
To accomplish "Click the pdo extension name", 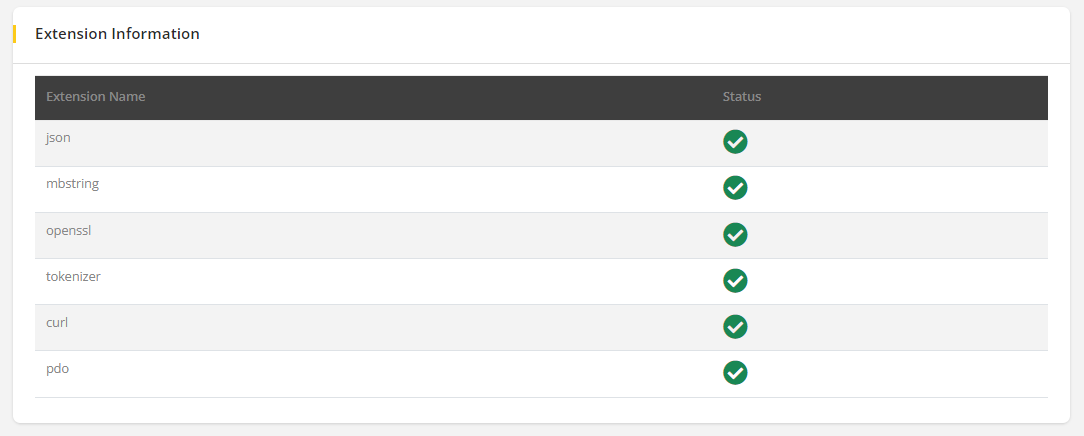I will pos(57,368).
